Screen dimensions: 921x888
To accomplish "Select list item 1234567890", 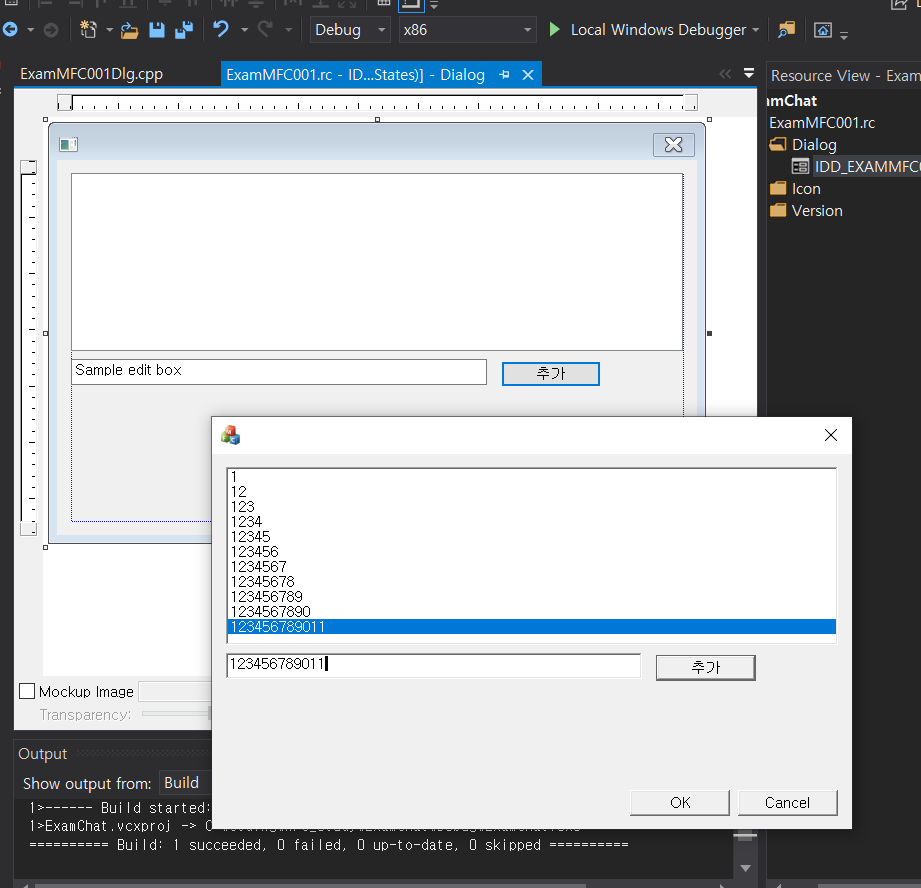I will [532, 611].
